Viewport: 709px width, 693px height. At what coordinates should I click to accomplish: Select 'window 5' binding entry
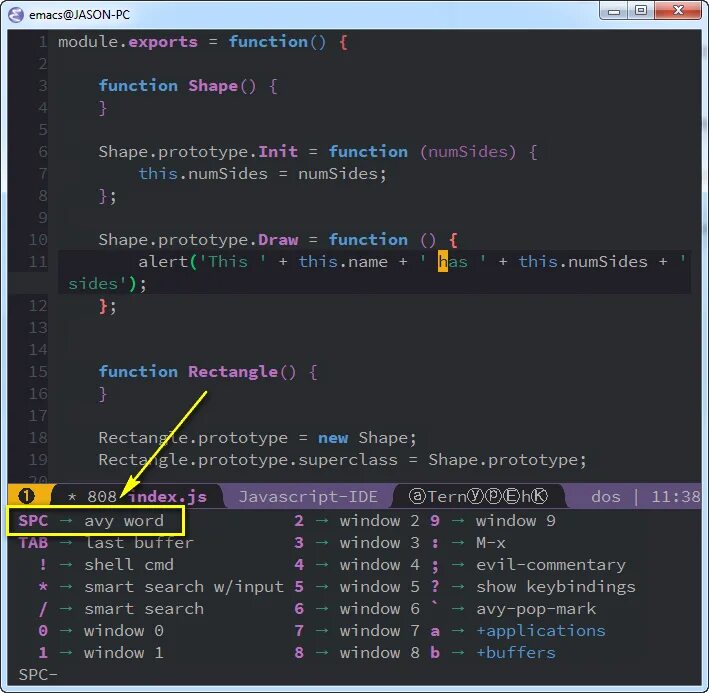356,587
